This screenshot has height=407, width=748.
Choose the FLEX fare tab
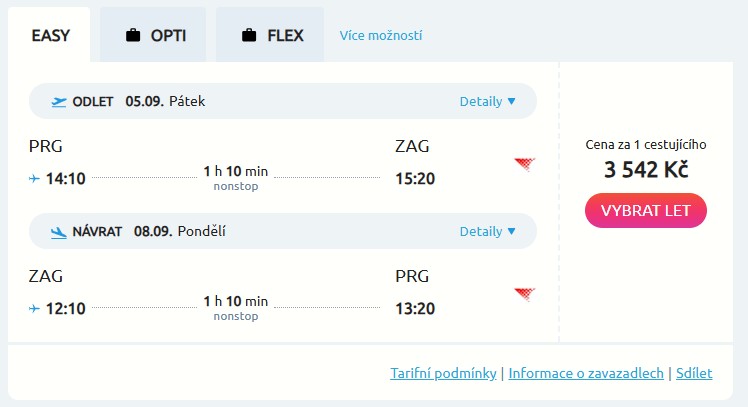[x=271, y=36]
